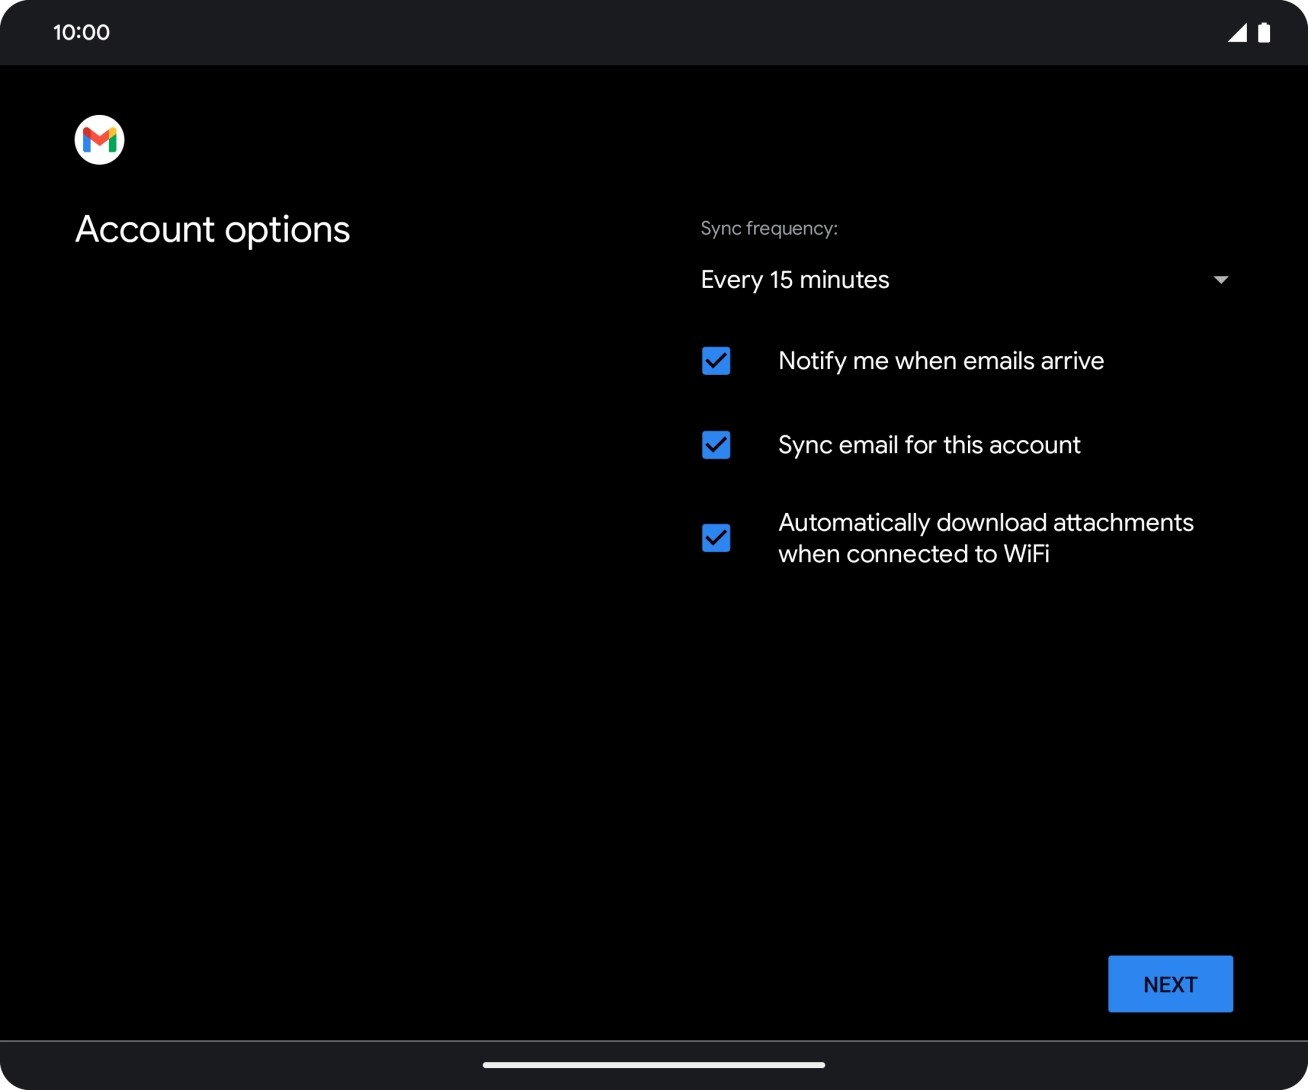This screenshot has width=1308, height=1090.
Task: Tap the battery indicator in status bar
Action: click(1262, 32)
